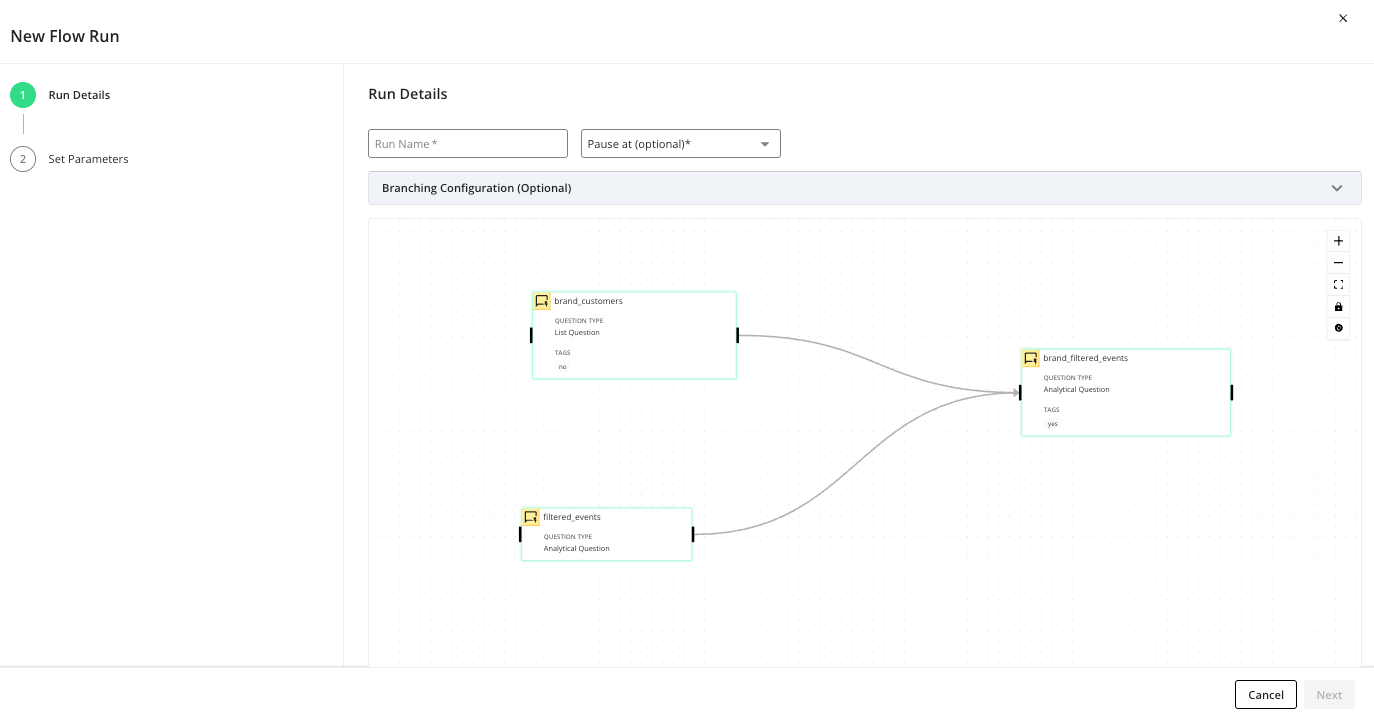Click step indicator circle showing 2
Image resolution: width=1374 pixels, height=716 pixels.
point(23,158)
